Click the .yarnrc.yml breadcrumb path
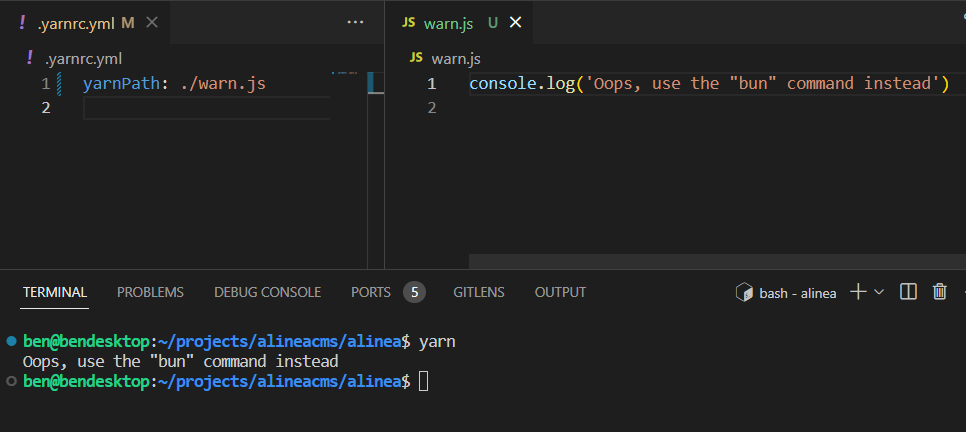Viewport: 966px width, 432px height. pos(83,59)
